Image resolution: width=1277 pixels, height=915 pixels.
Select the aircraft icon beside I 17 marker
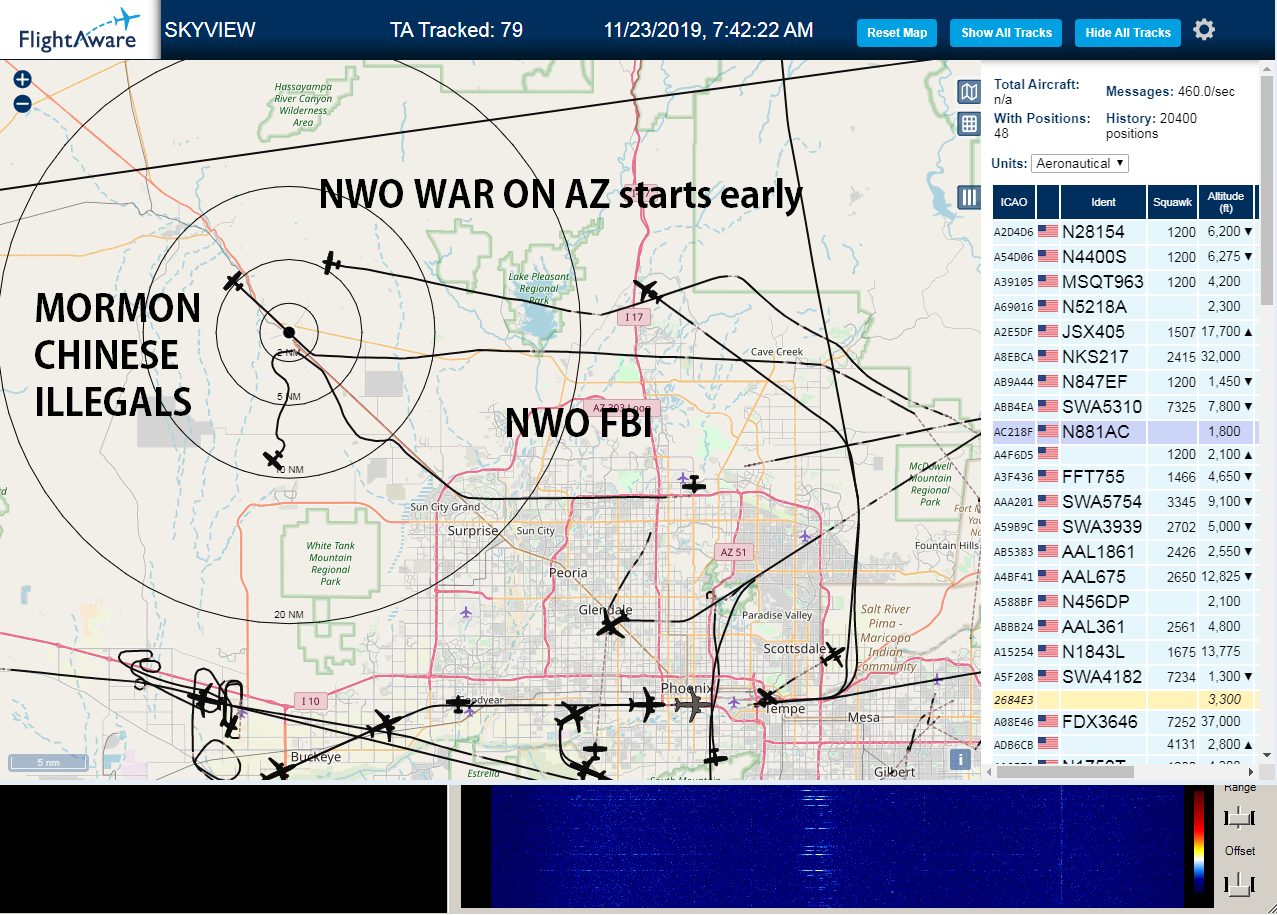pos(647,292)
